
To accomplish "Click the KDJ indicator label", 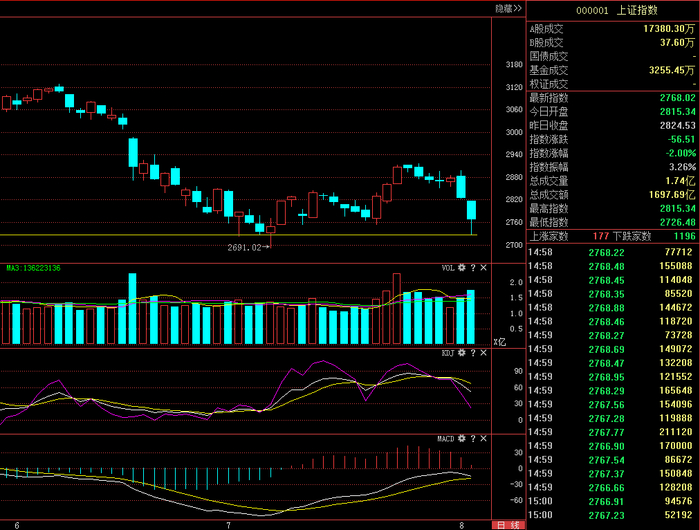I will [448, 353].
